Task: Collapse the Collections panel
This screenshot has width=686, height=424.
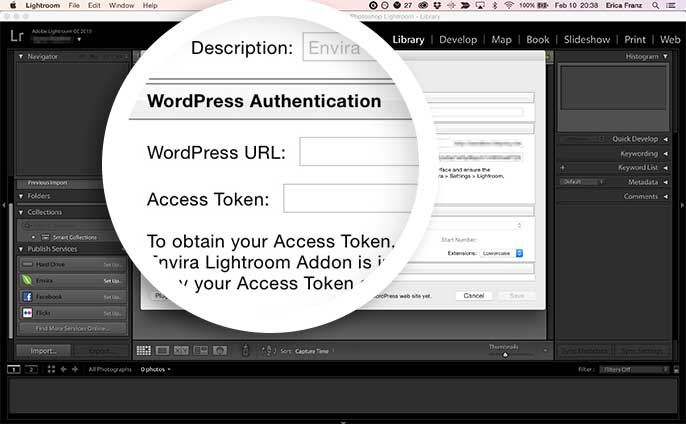Action: [x=21, y=212]
